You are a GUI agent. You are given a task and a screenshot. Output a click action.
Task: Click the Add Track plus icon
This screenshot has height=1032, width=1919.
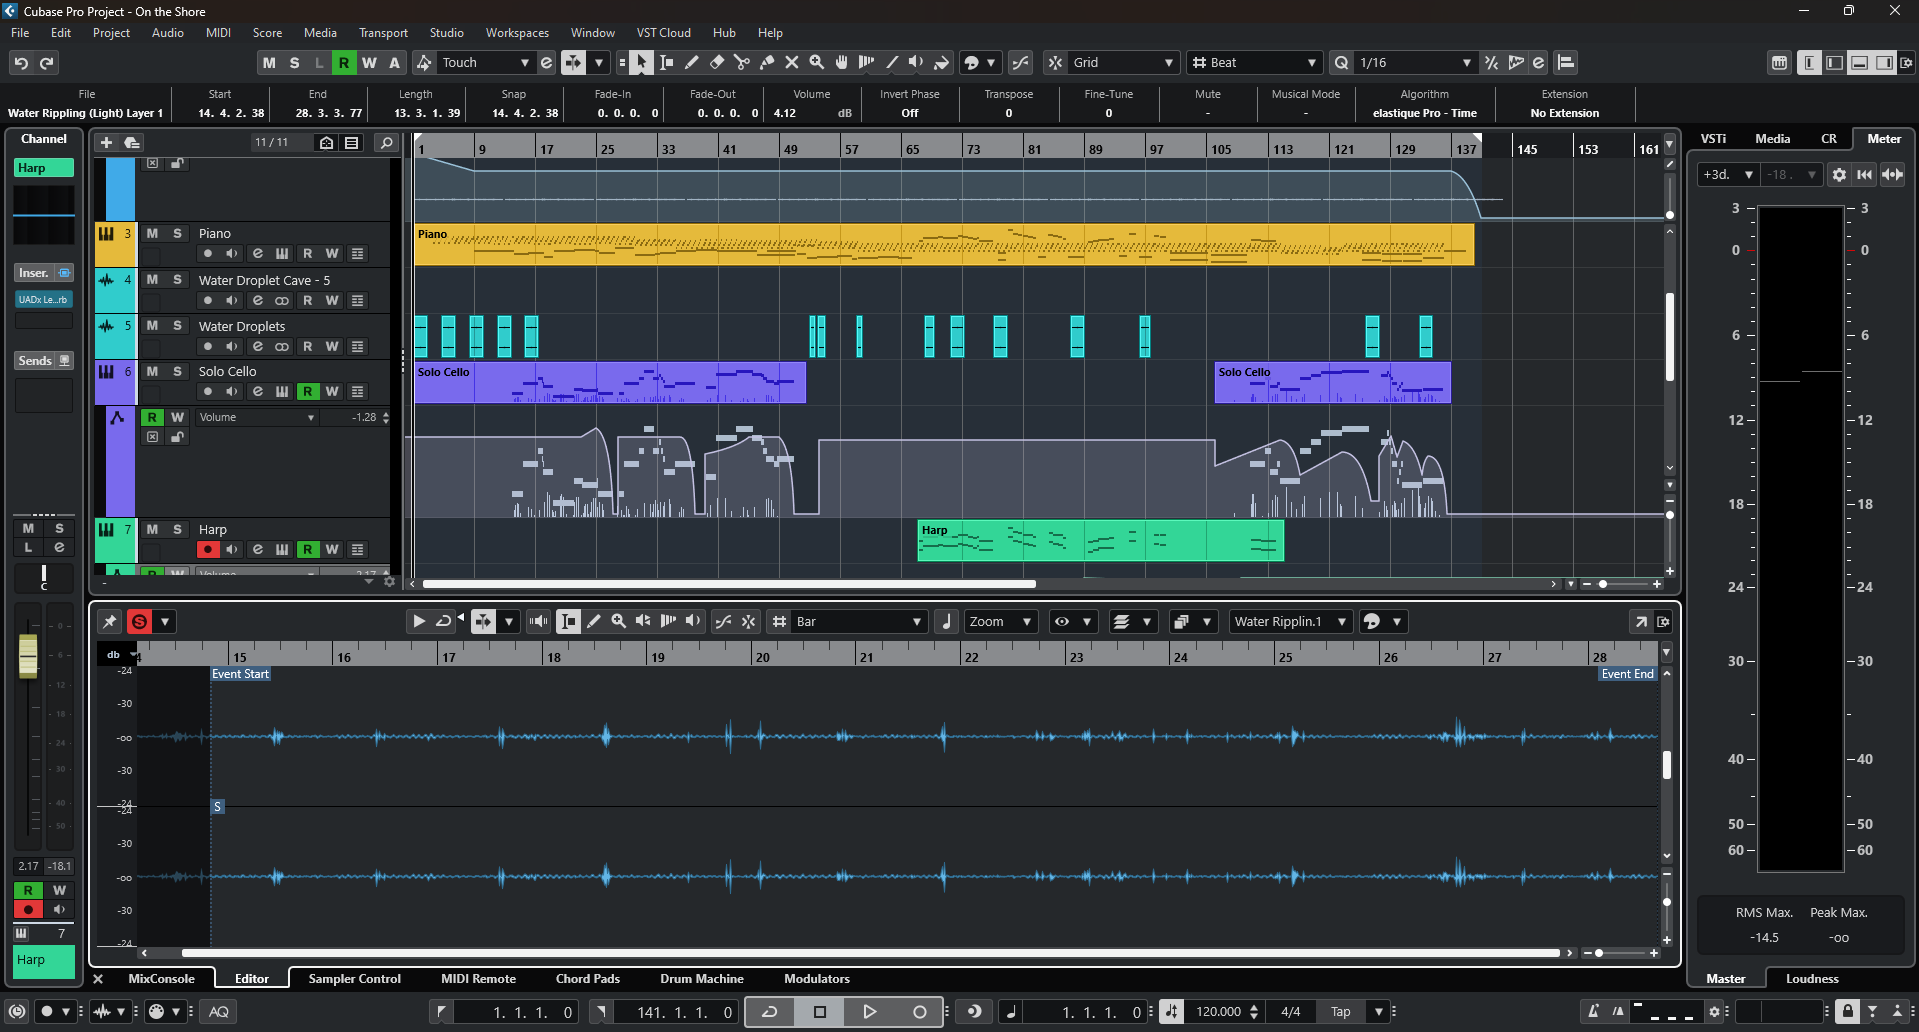(x=106, y=143)
